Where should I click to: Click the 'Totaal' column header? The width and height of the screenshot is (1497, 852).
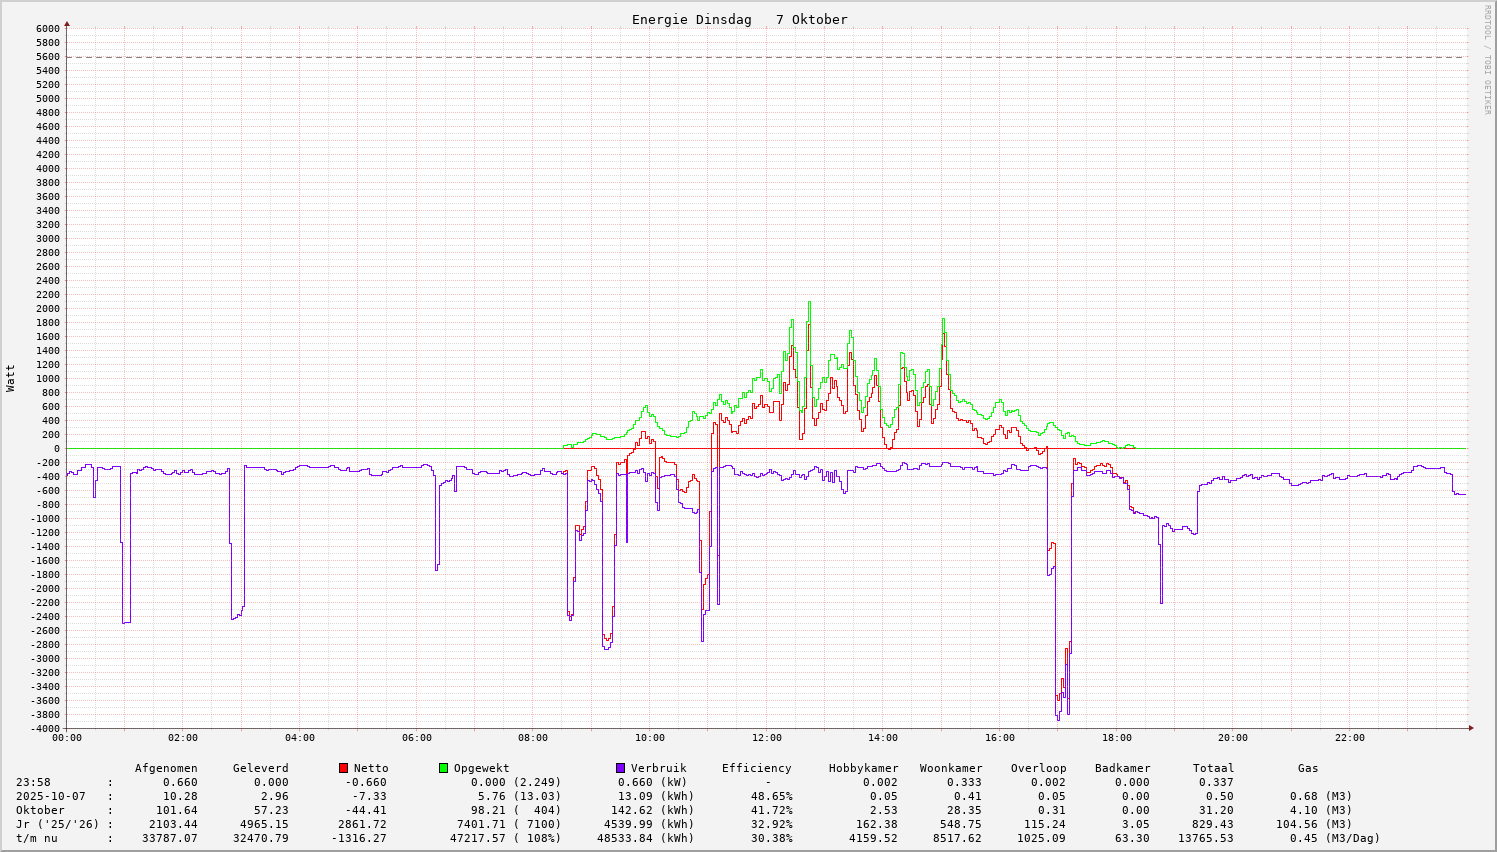1213,768
